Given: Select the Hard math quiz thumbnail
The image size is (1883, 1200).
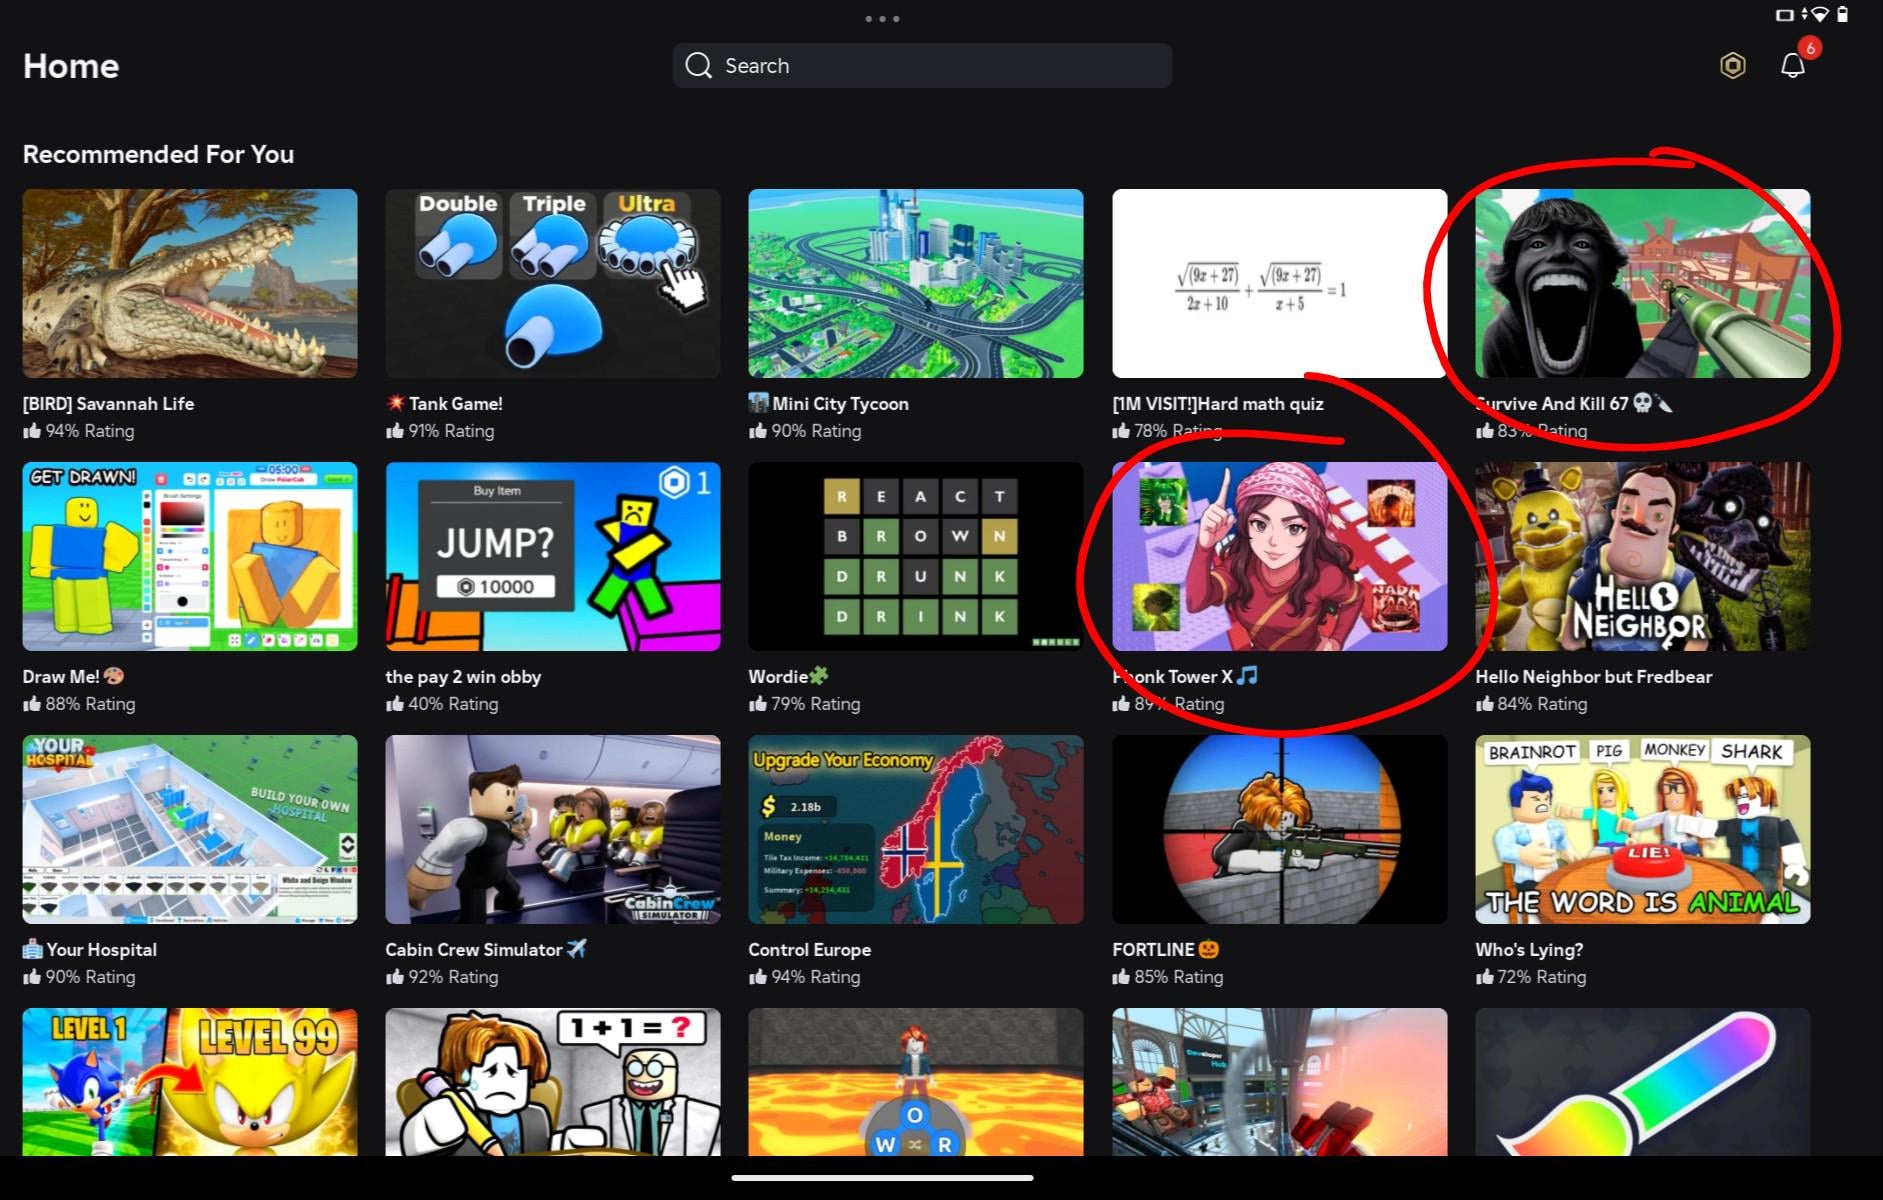Looking at the screenshot, I should click(x=1278, y=283).
